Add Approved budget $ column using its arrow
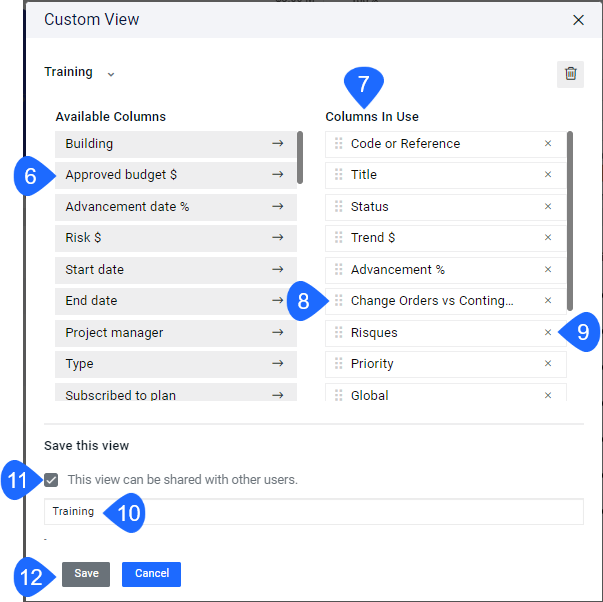The image size is (603, 602). point(278,175)
